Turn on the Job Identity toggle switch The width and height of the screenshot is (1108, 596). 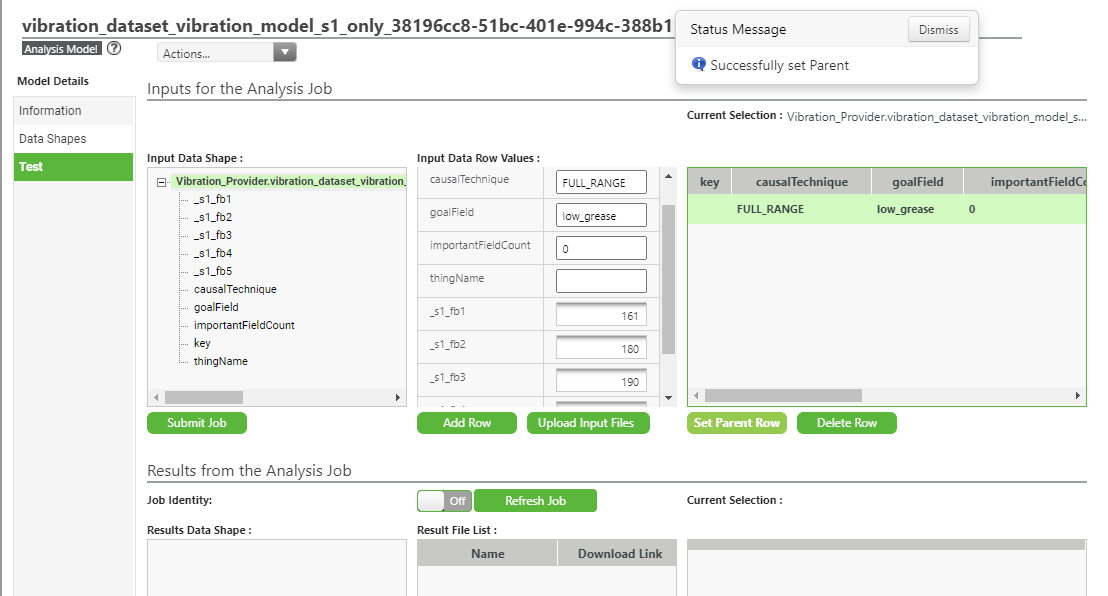(x=443, y=500)
